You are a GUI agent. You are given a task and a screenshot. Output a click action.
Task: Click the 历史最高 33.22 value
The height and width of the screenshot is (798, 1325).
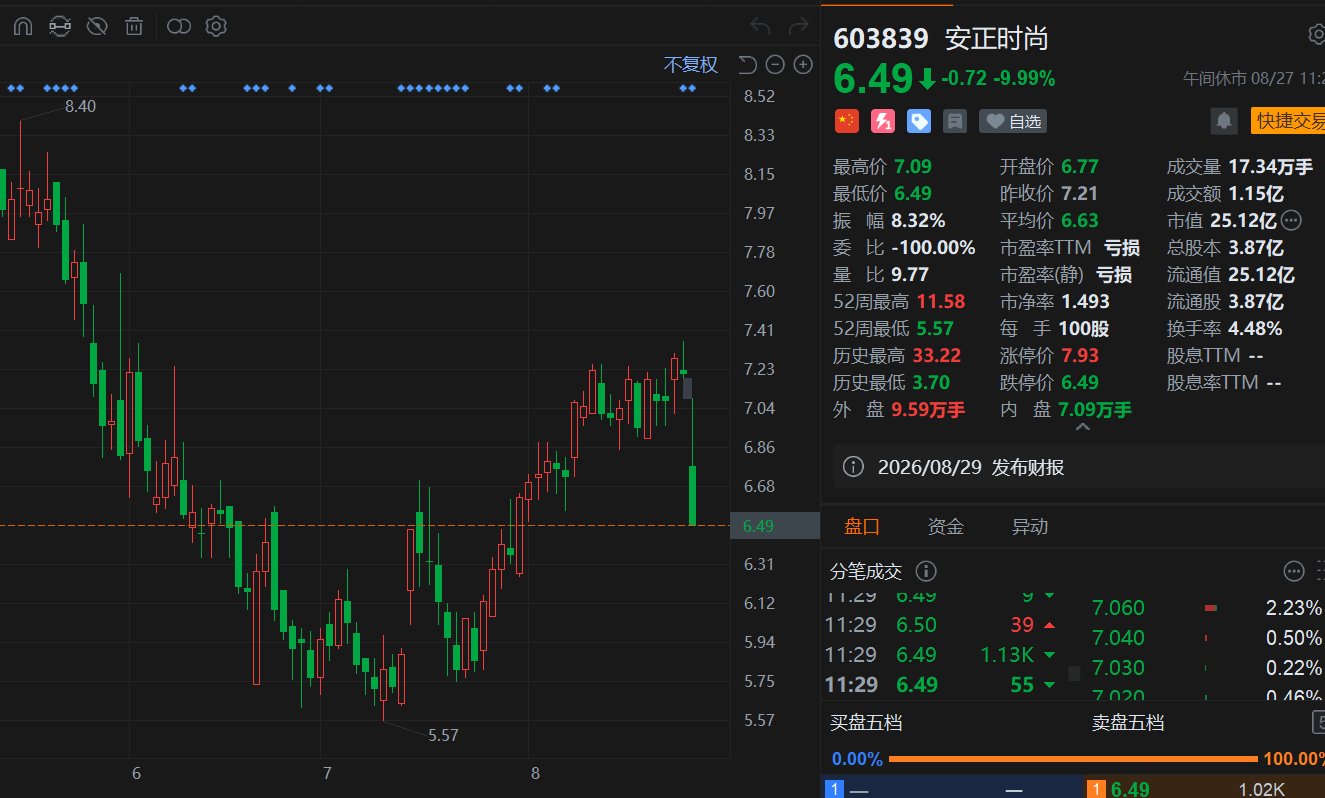click(936, 355)
